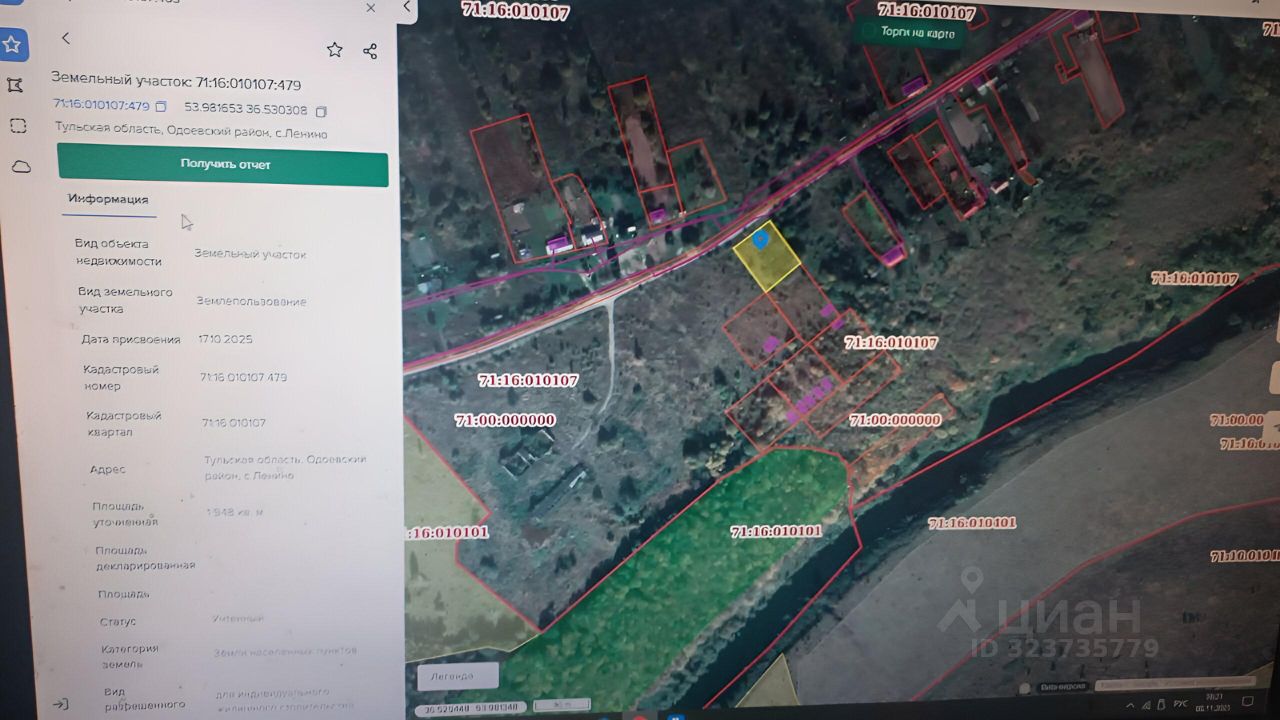Select the blue location pin on yellow plot
This screenshot has height=720, width=1280.
[760, 238]
